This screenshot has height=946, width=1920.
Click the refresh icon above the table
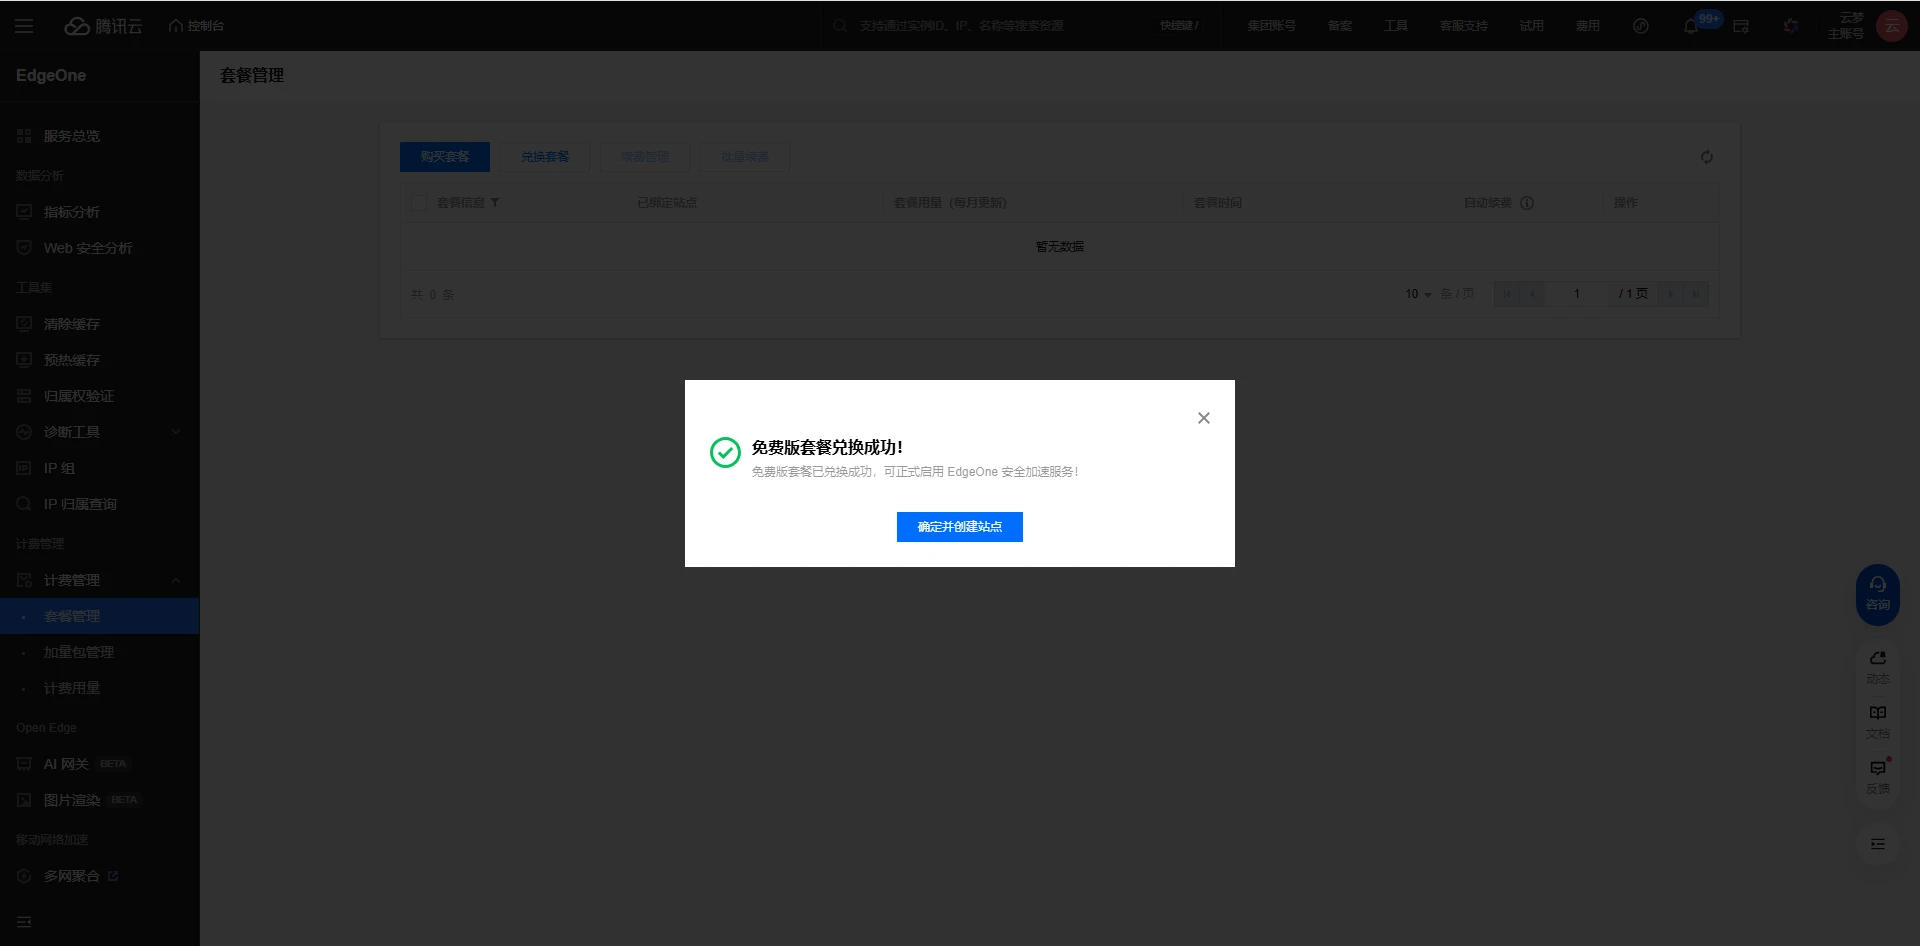coord(1706,157)
